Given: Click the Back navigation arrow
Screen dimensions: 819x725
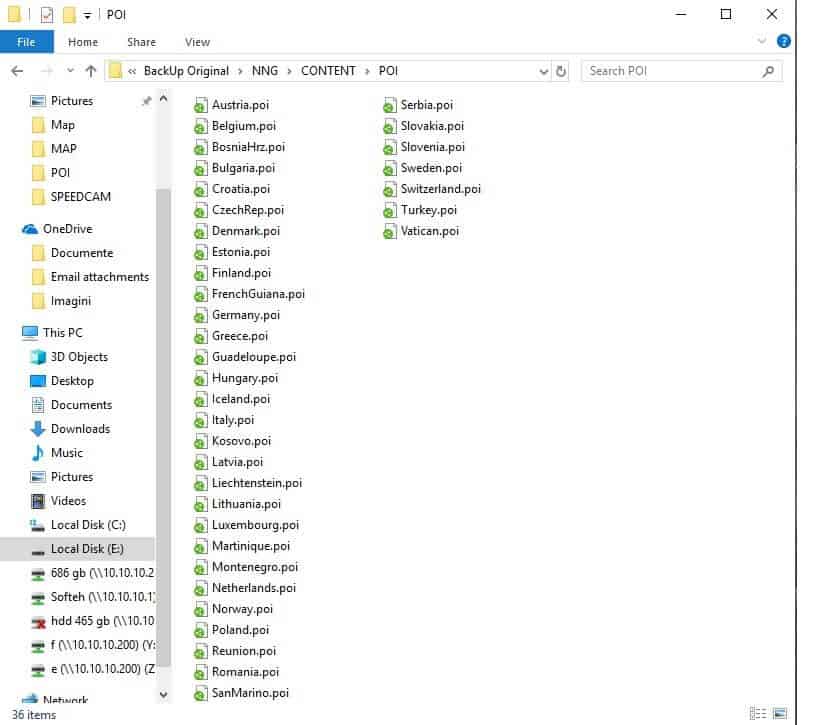Looking at the screenshot, I should click(x=17, y=71).
